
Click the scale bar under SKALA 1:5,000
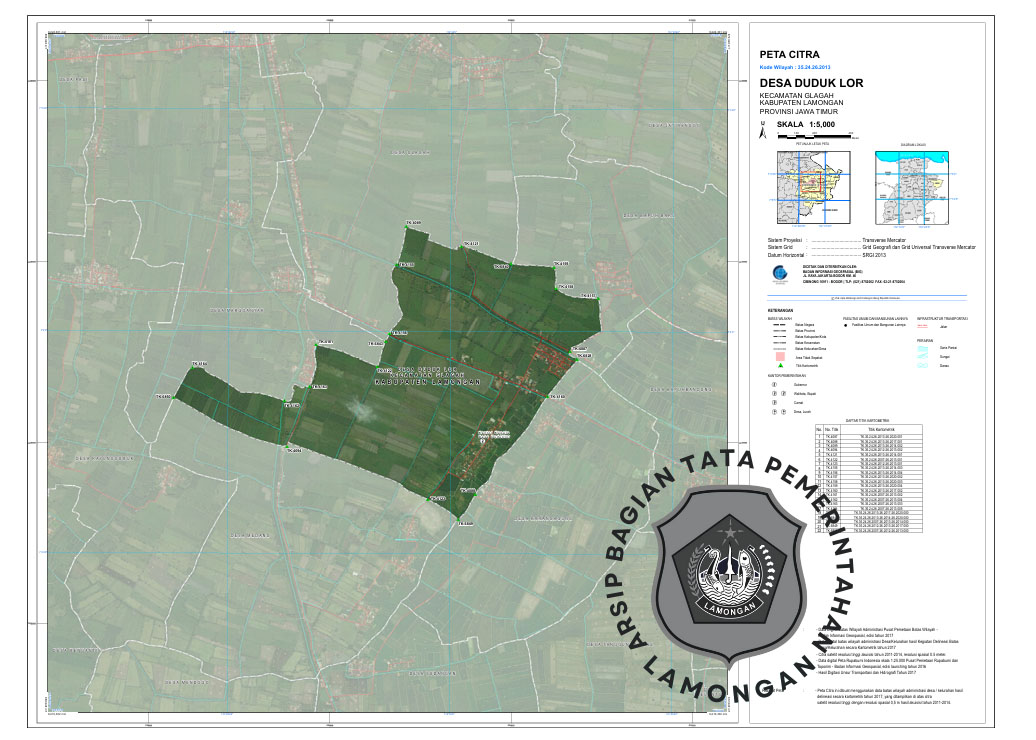click(x=815, y=134)
